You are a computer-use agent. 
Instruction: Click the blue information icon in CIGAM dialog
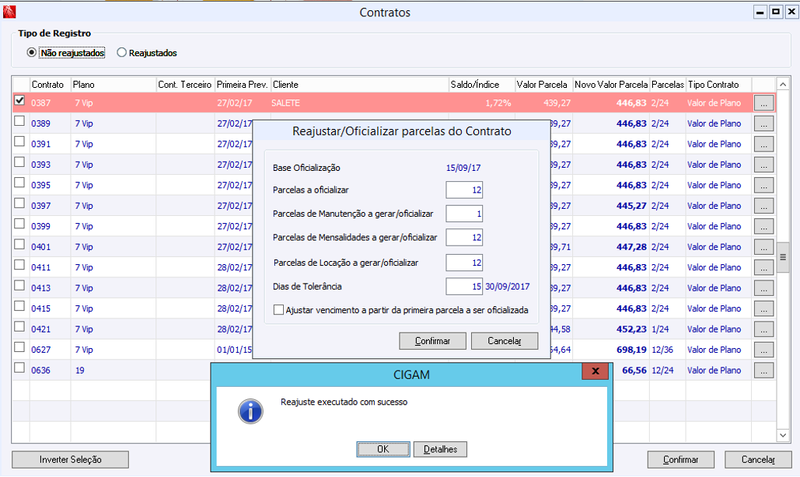point(251,411)
